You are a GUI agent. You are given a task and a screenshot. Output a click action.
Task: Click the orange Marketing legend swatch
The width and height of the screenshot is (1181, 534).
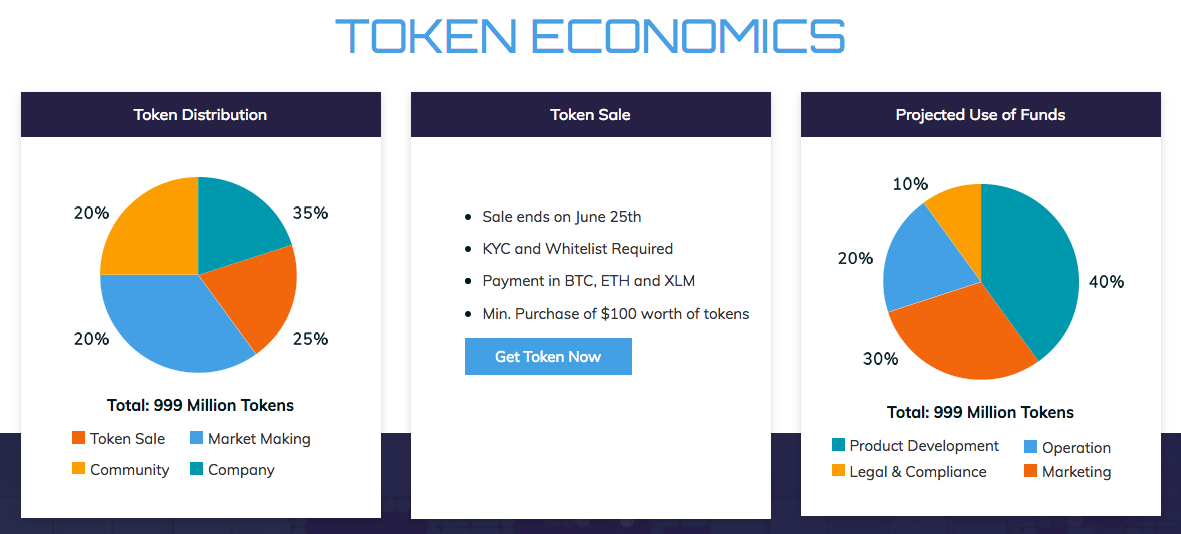point(1031,471)
